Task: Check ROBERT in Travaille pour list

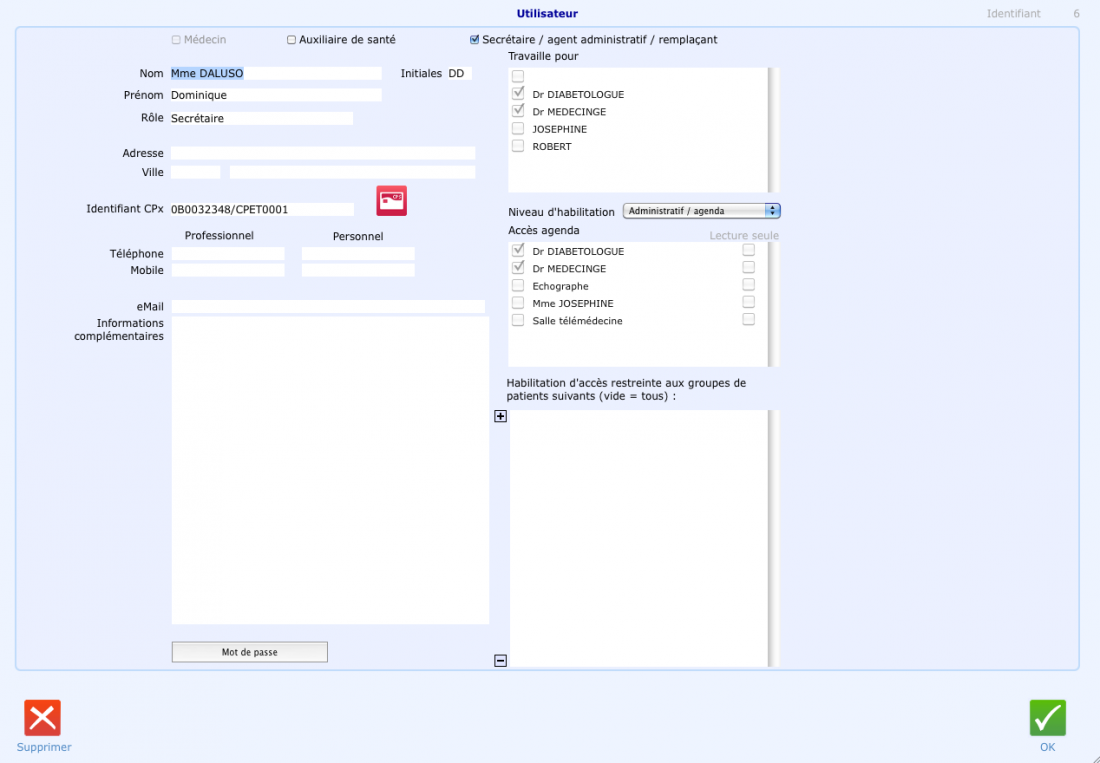Action: click(x=518, y=146)
